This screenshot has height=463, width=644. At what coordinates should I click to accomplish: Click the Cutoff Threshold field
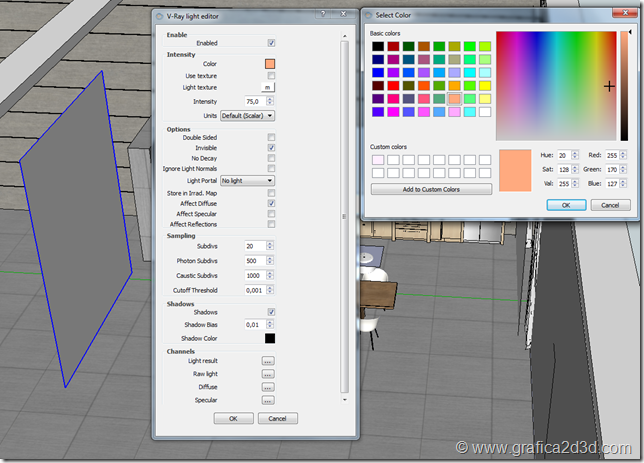255,290
